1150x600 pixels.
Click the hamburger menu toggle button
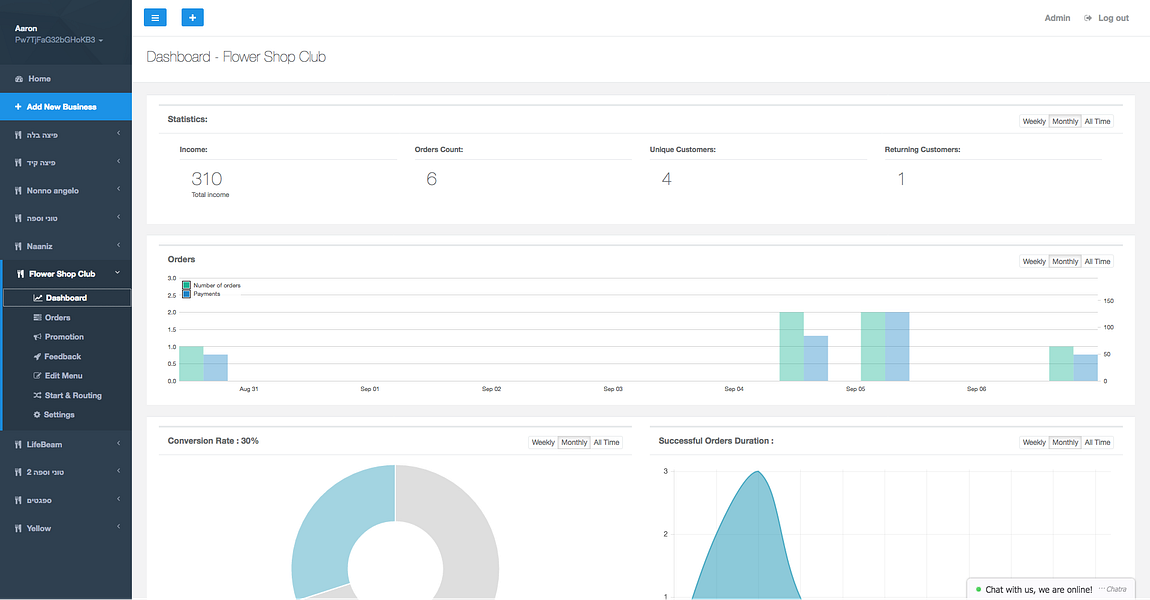155,18
